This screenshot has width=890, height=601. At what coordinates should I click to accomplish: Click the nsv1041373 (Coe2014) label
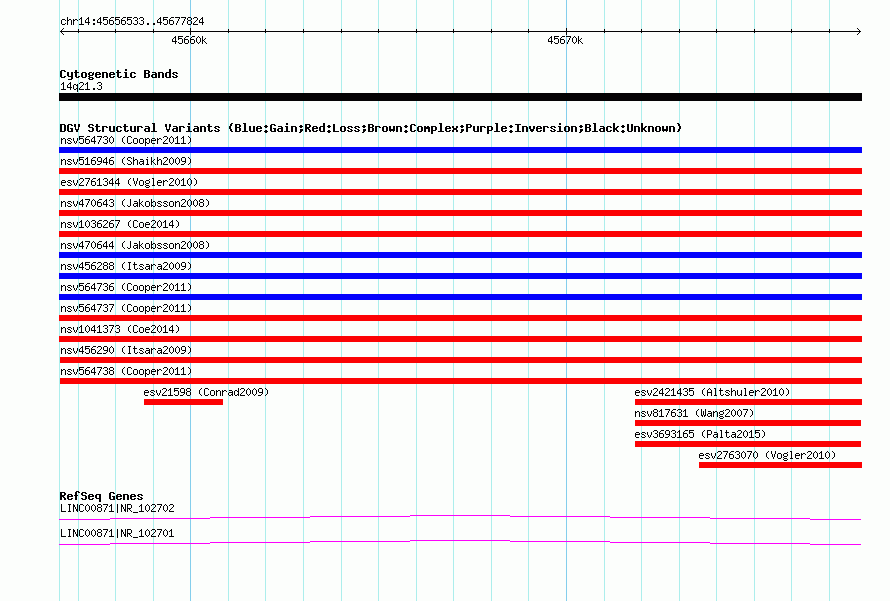point(120,329)
